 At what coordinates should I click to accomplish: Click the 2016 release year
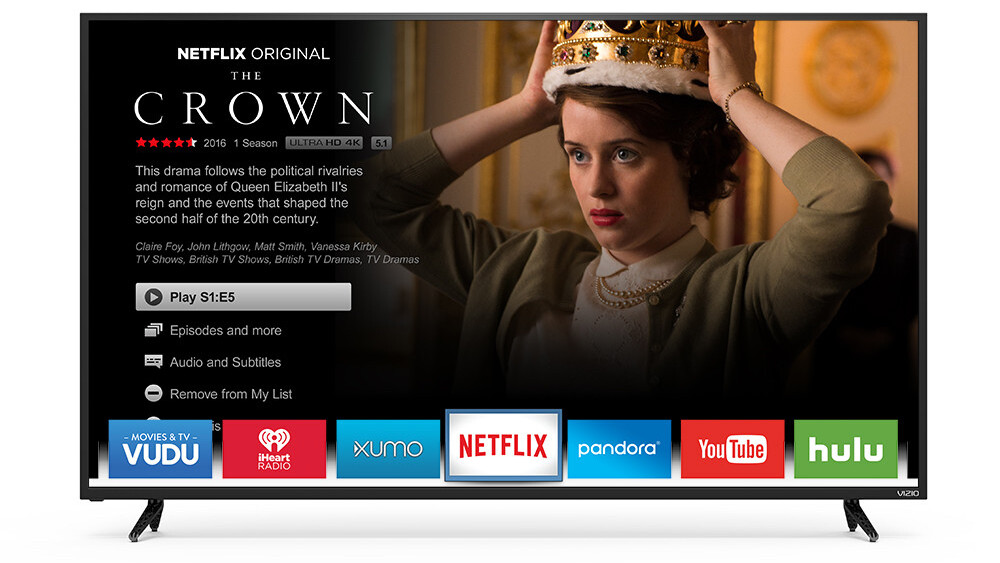click(x=215, y=143)
